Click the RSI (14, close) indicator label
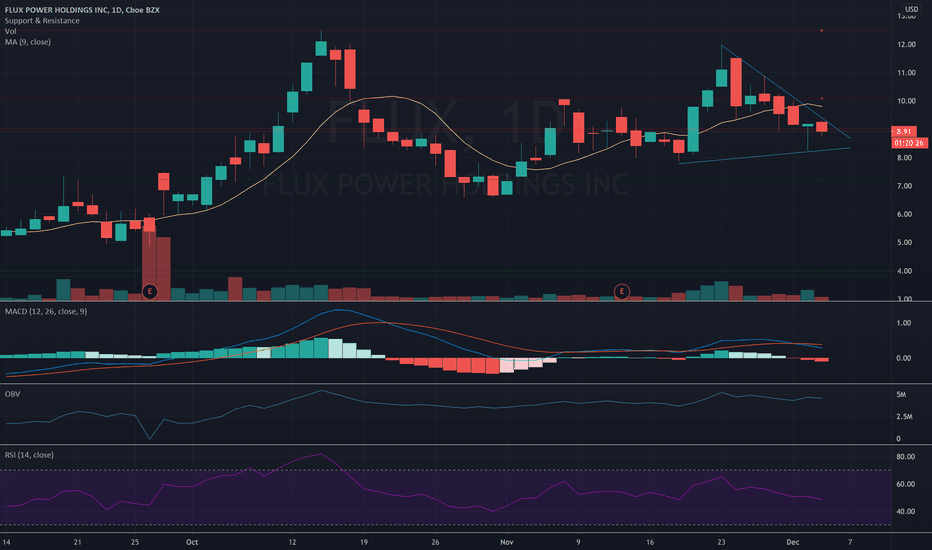 [x=29, y=455]
